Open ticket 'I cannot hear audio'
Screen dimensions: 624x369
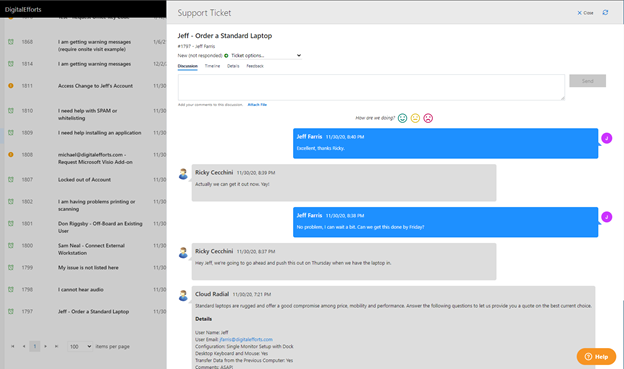(x=81, y=289)
